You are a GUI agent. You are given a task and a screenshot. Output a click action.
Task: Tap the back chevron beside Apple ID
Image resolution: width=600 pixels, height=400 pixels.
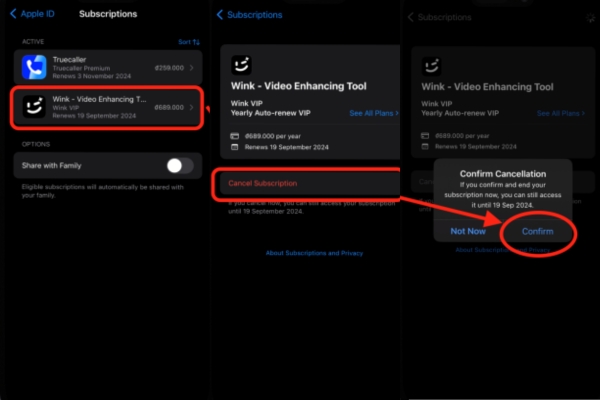(x=13, y=15)
